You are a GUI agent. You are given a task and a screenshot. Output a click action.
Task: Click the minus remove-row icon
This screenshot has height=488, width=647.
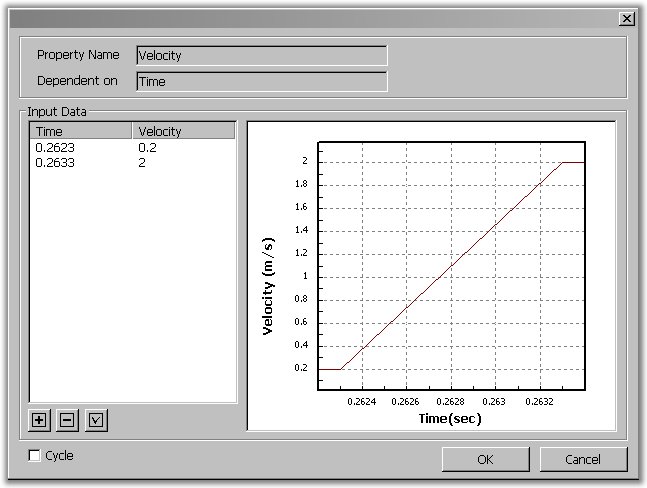[x=67, y=420]
